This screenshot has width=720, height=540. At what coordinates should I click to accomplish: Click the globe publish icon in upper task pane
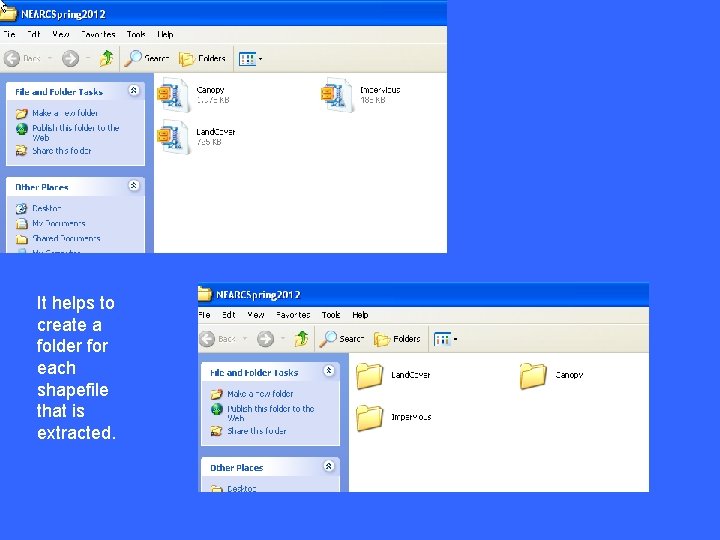[x=22, y=129]
